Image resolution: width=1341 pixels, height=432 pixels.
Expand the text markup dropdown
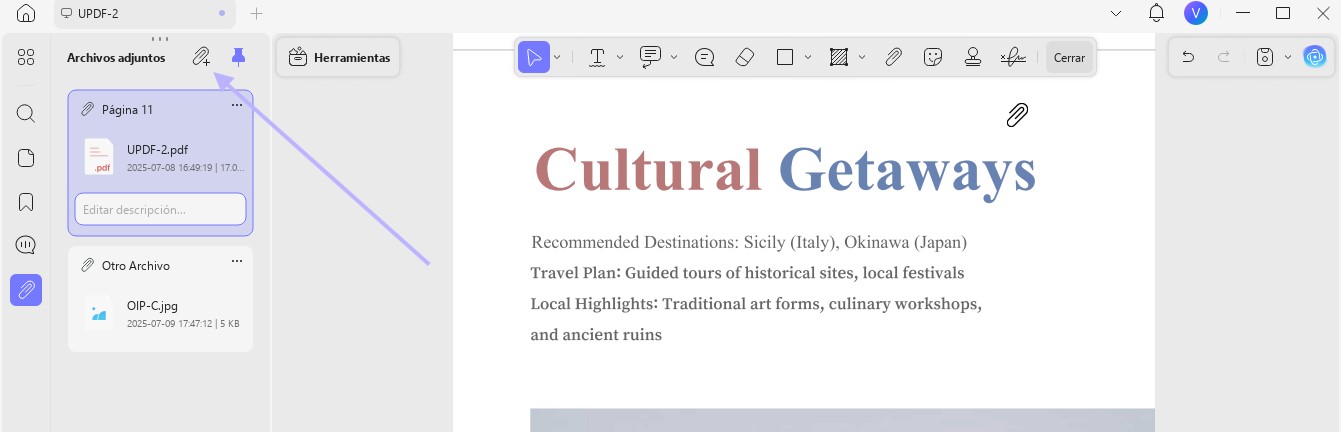click(x=620, y=57)
